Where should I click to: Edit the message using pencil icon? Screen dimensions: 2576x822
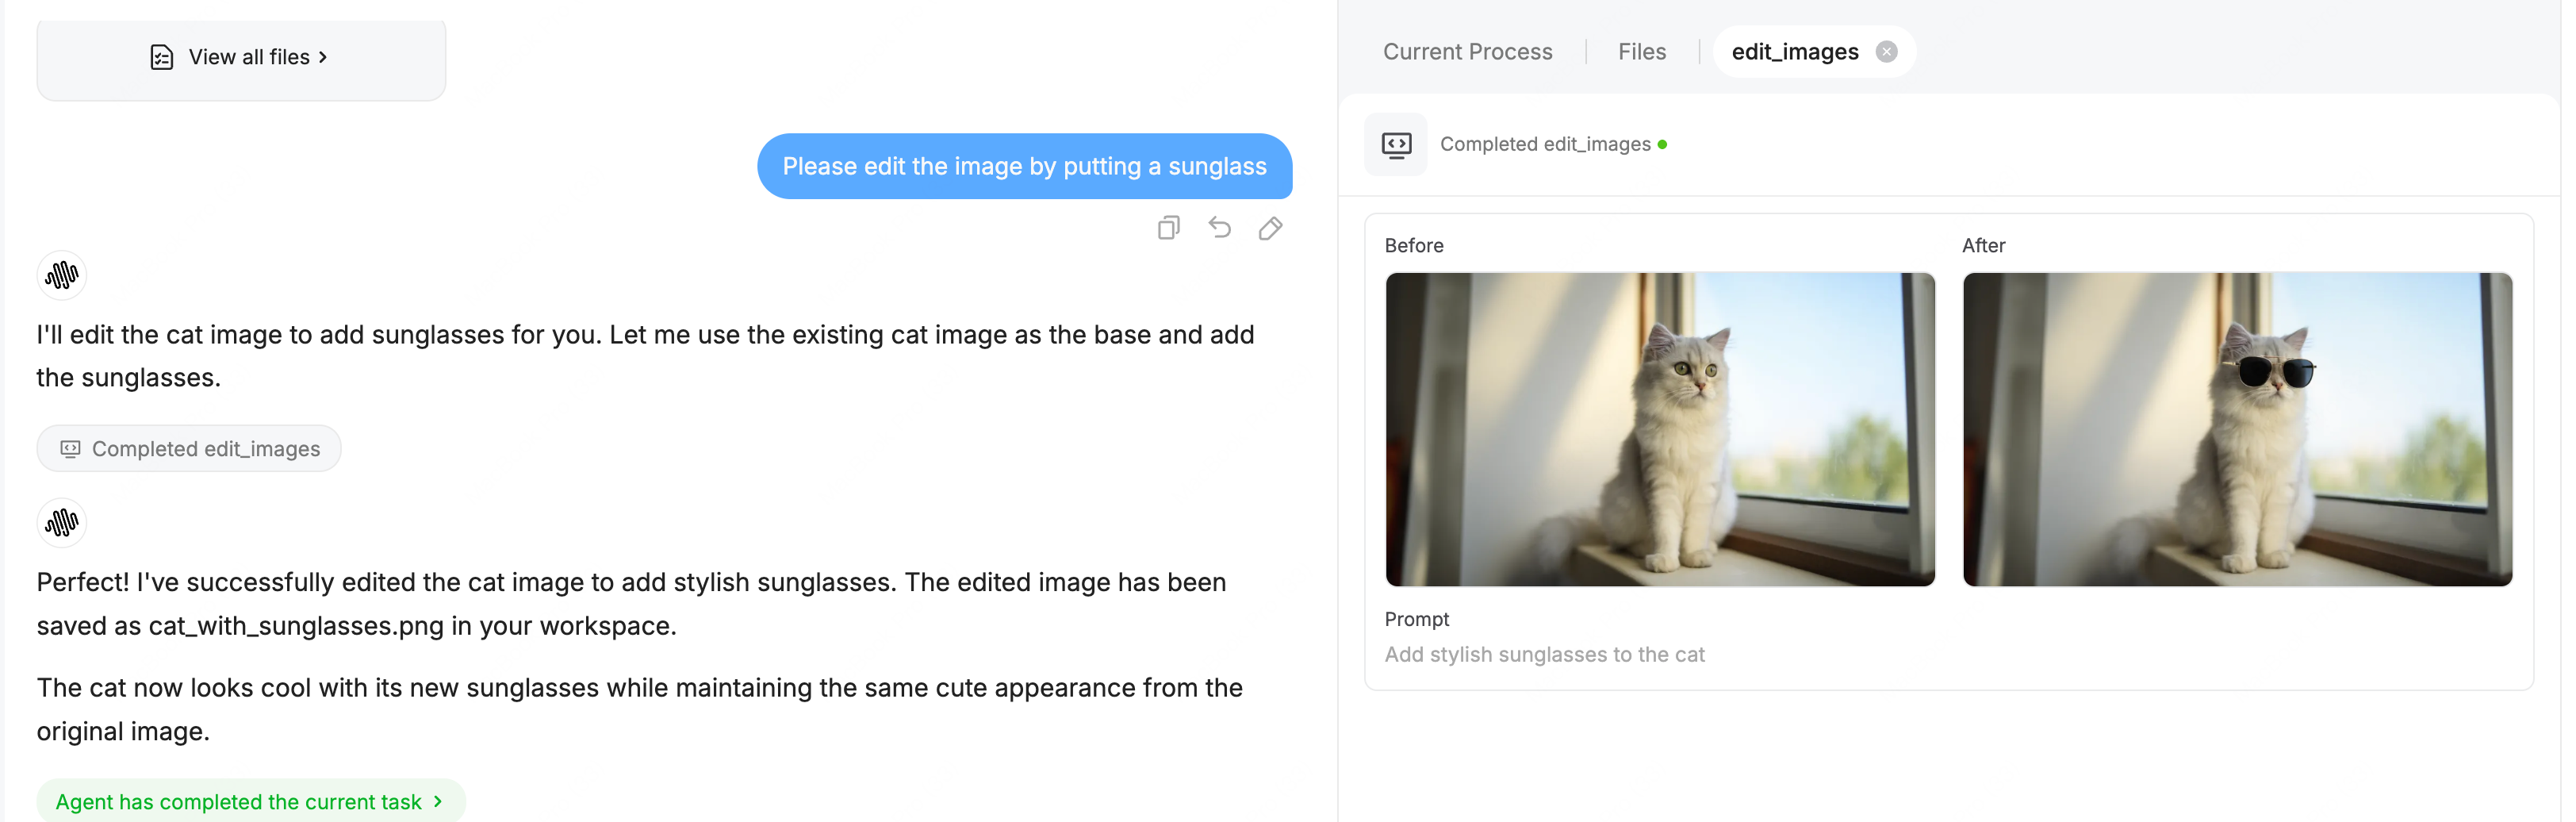[1270, 228]
